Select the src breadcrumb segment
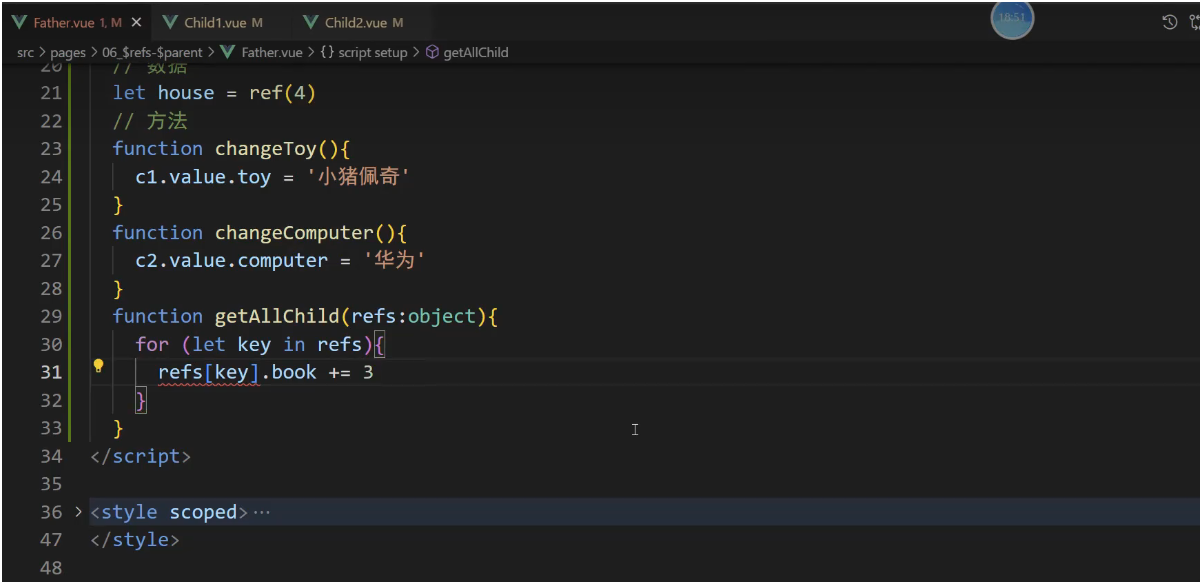 pyautogui.click(x=25, y=52)
